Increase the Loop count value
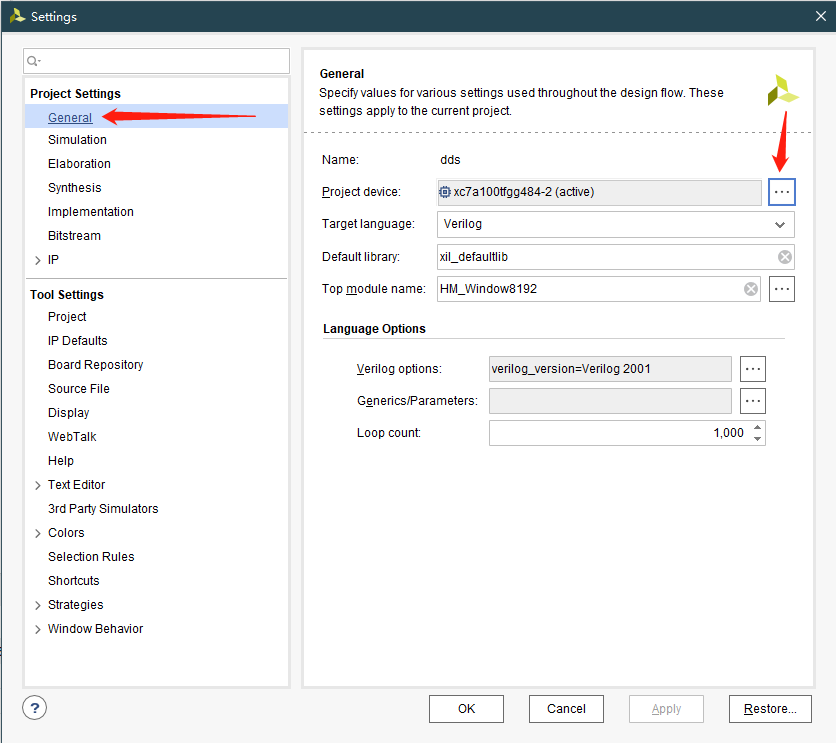 [x=758, y=427]
